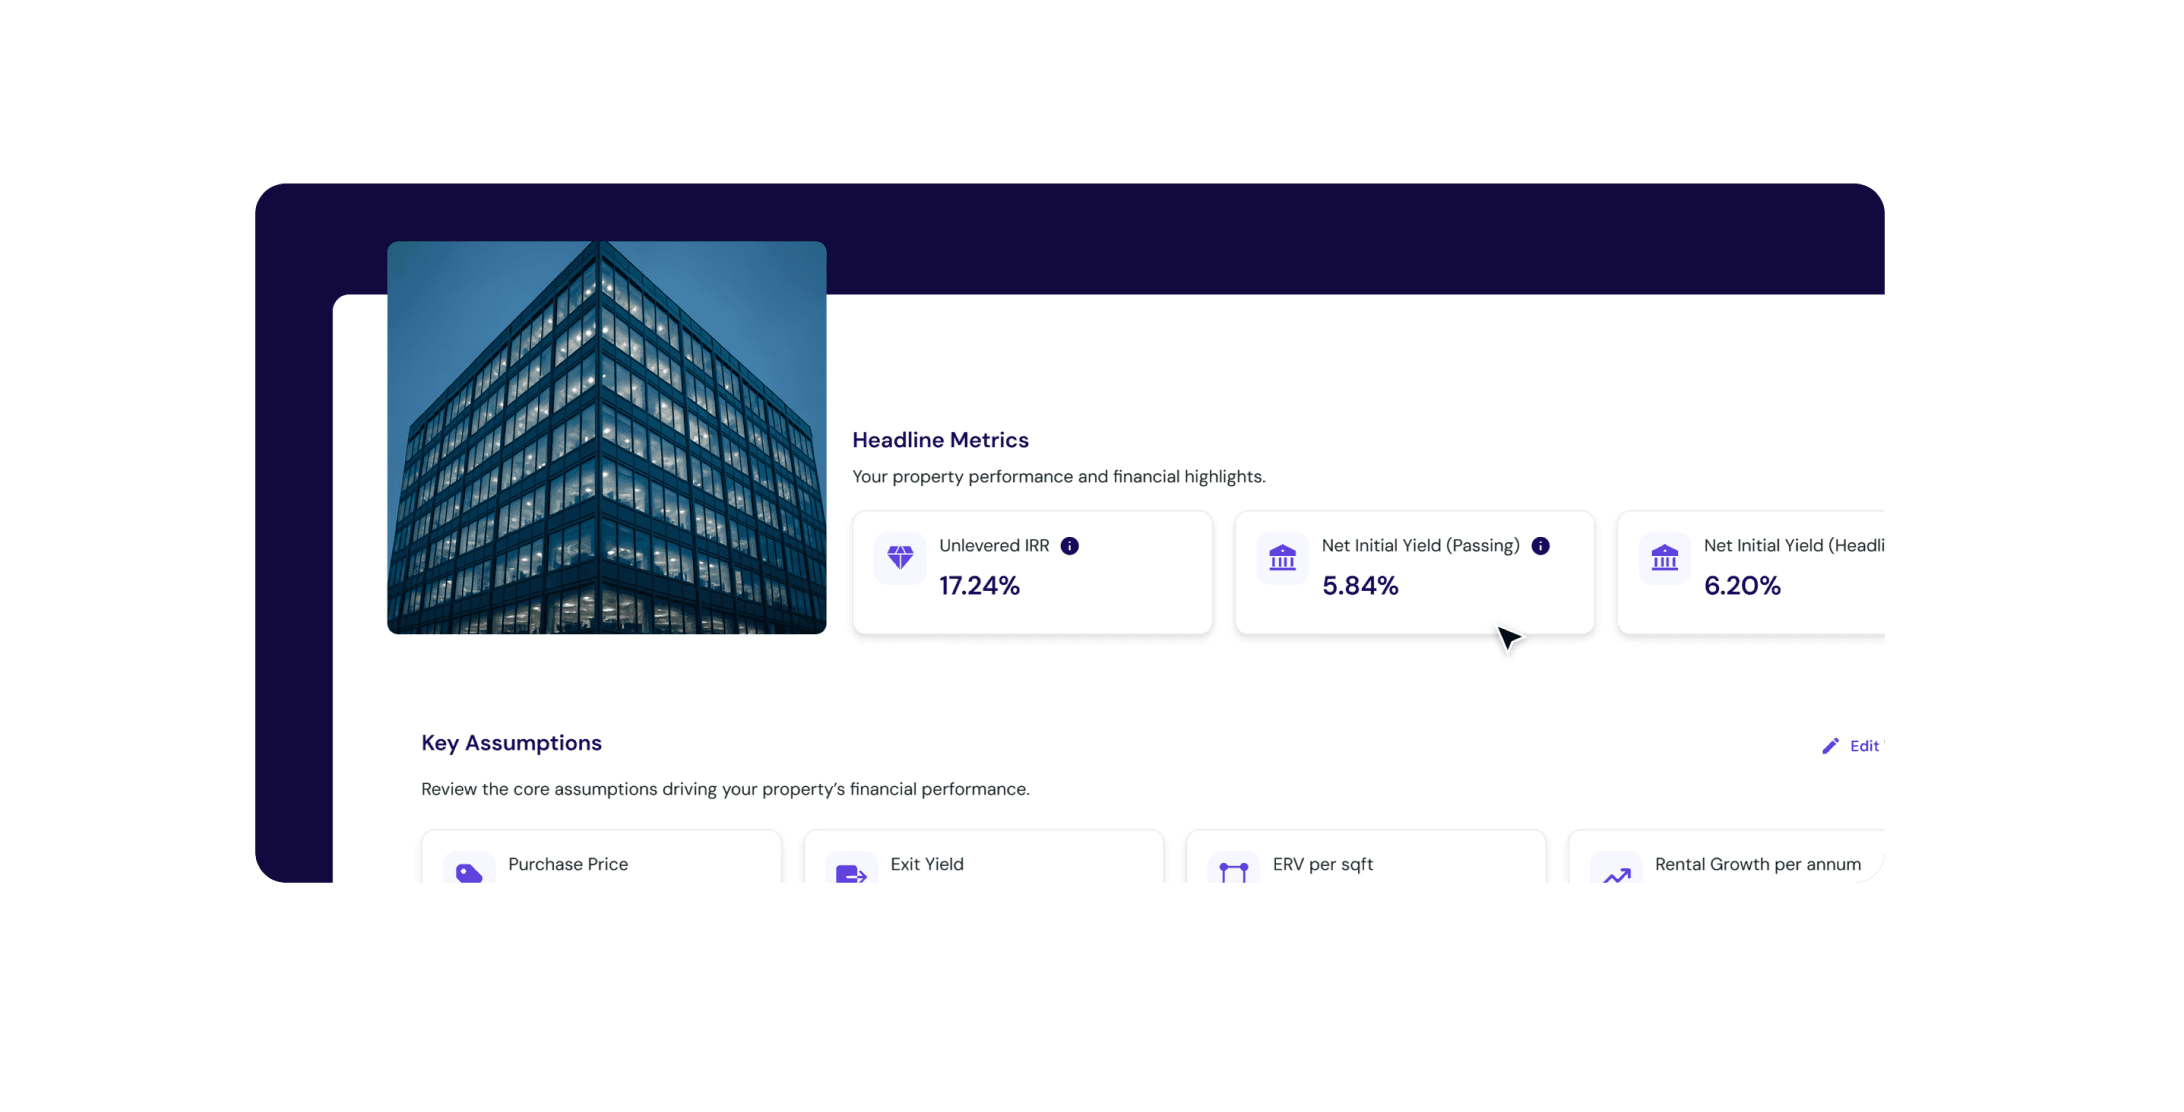Click Rental Growth per annum label
Screen dimensions: 2184x1112
point(1757,864)
